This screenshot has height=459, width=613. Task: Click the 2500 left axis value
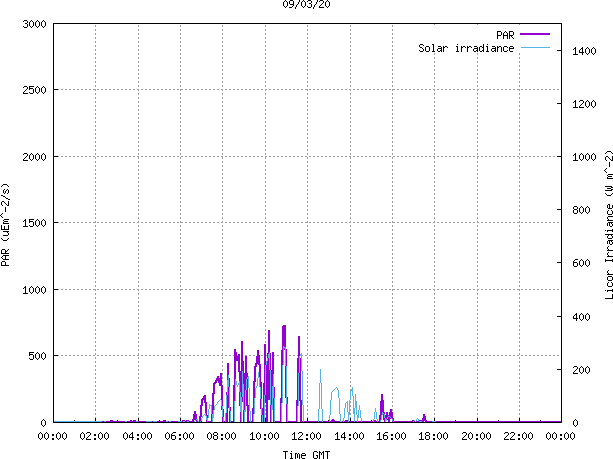point(34,90)
